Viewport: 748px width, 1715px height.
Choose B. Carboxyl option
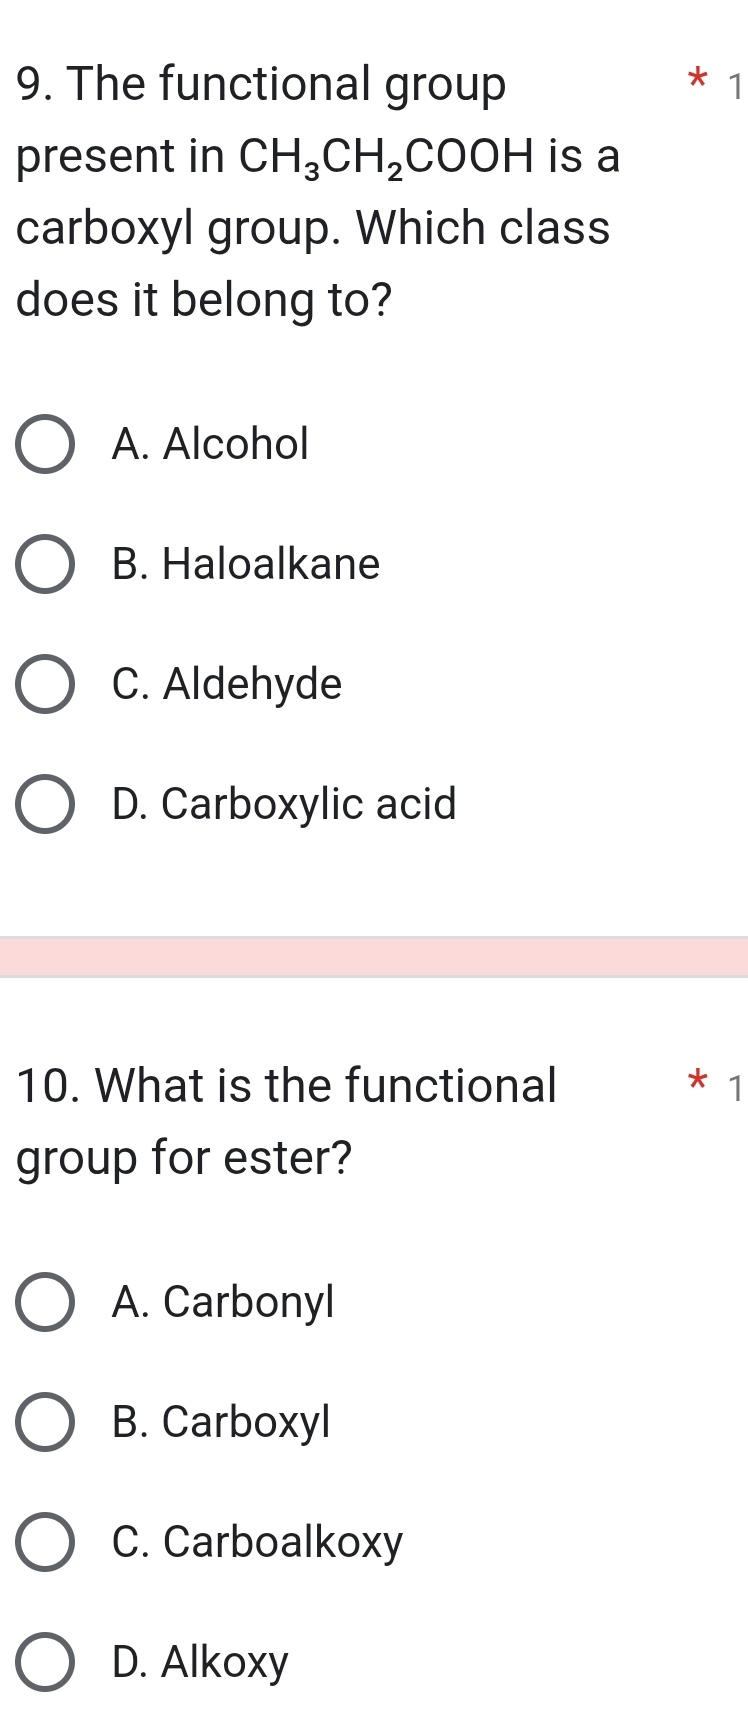(x=44, y=1421)
